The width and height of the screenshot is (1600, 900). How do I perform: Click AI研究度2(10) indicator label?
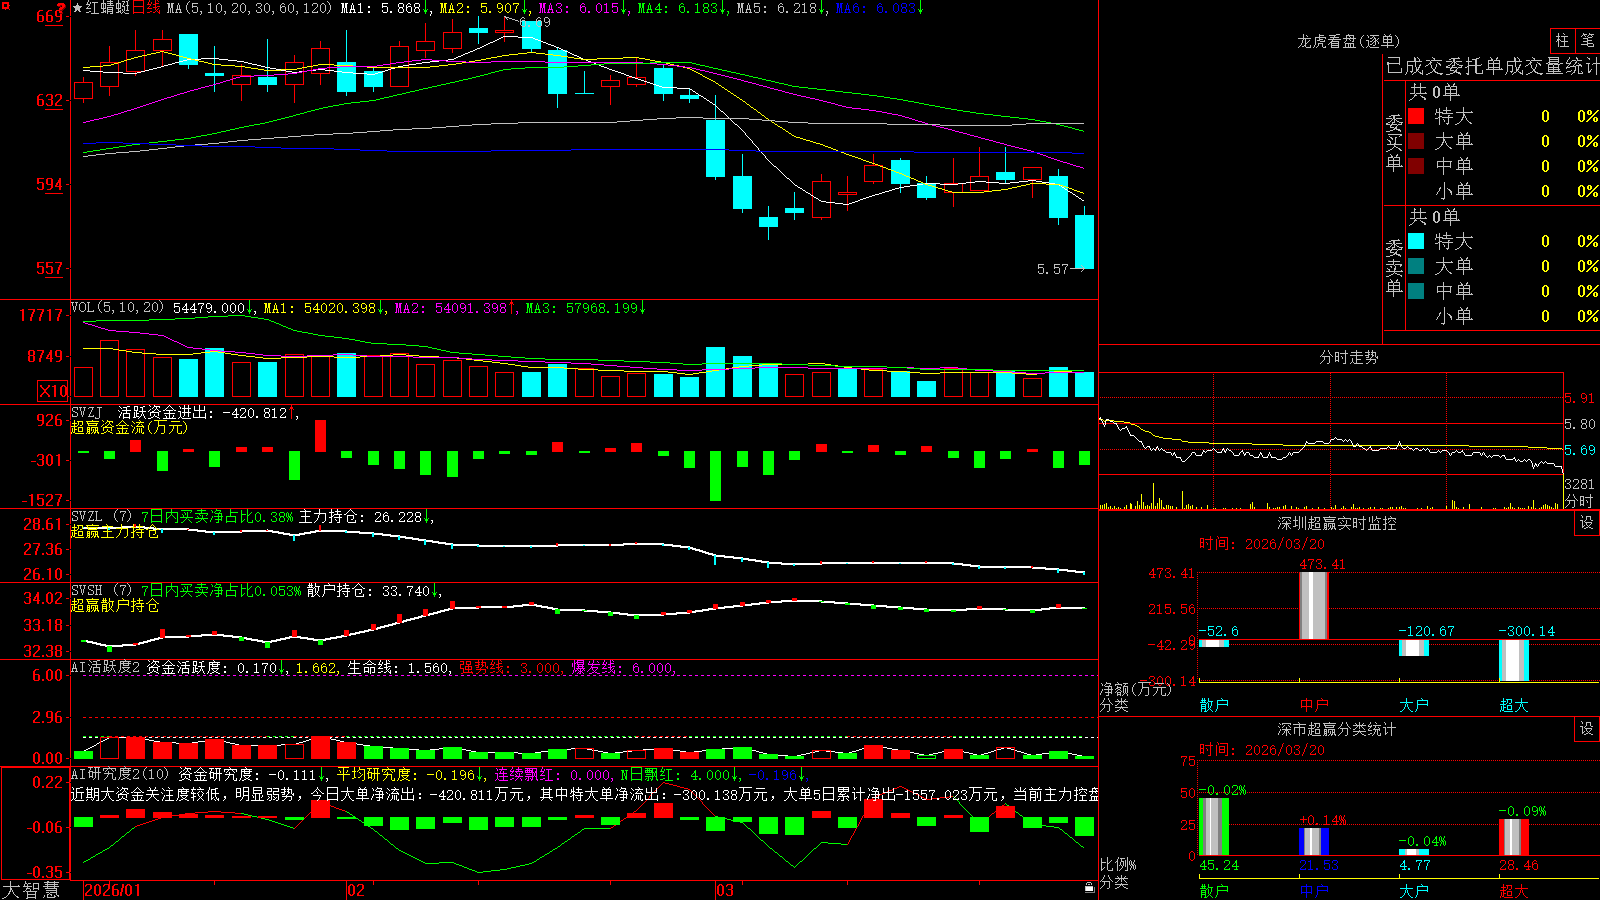pyautogui.click(x=121, y=774)
